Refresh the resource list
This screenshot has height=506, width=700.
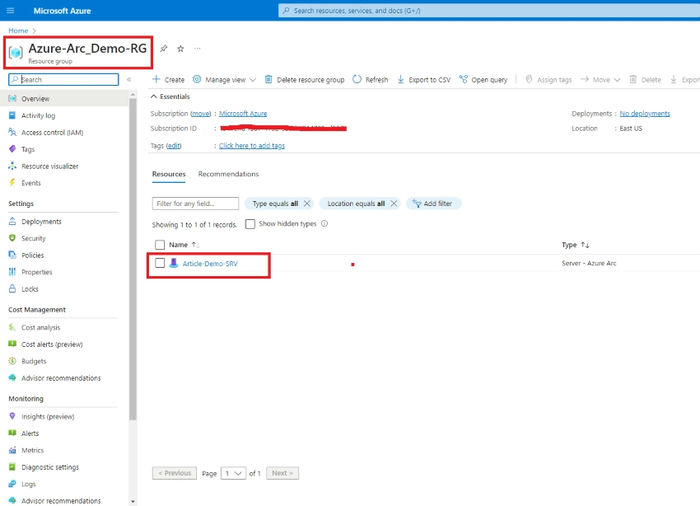[x=370, y=79]
